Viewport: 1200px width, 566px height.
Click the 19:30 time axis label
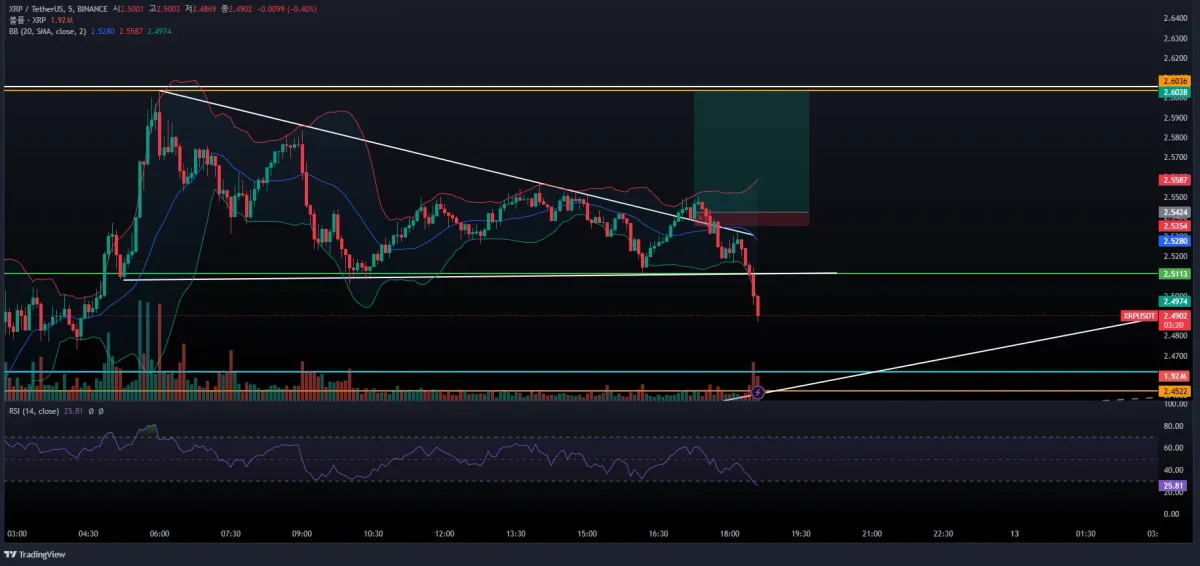[801, 534]
